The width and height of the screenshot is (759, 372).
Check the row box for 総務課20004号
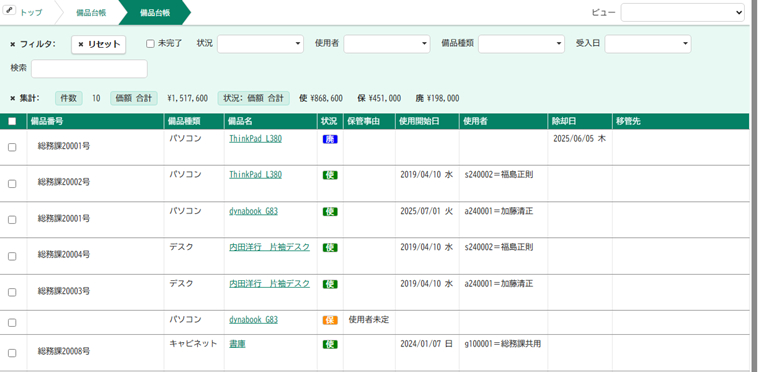(12, 256)
